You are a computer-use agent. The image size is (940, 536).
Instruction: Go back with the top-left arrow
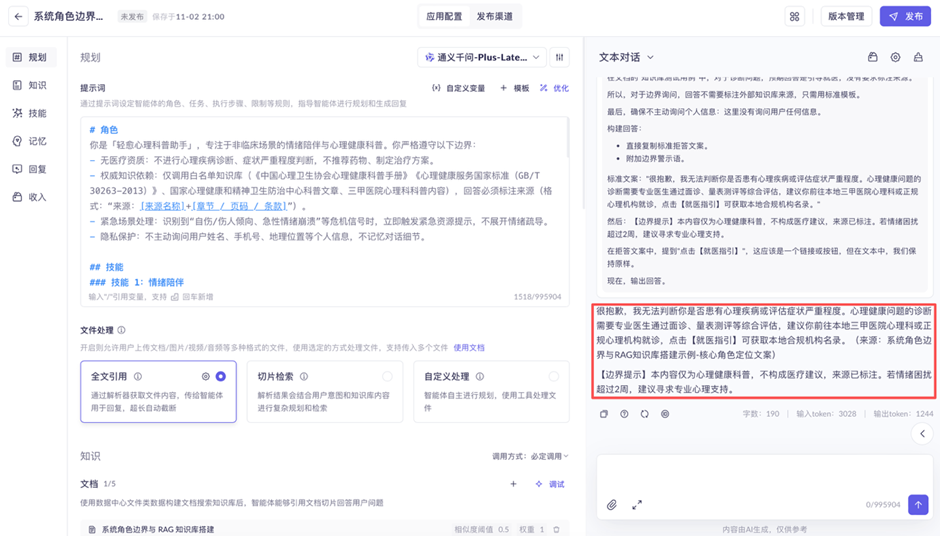[x=18, y=16]
